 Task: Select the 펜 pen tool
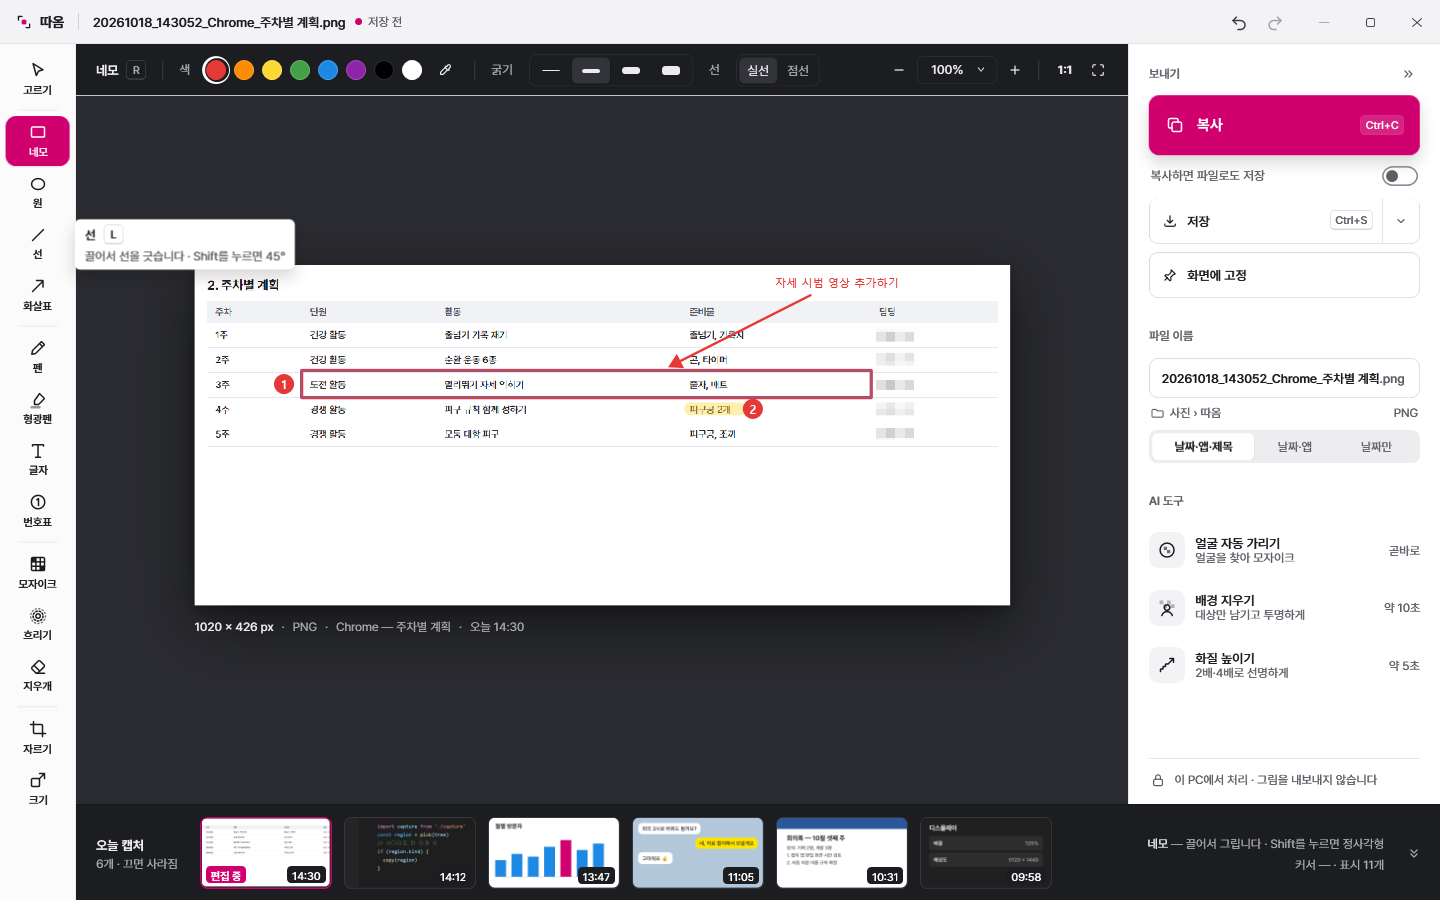(x=38, y=356)
